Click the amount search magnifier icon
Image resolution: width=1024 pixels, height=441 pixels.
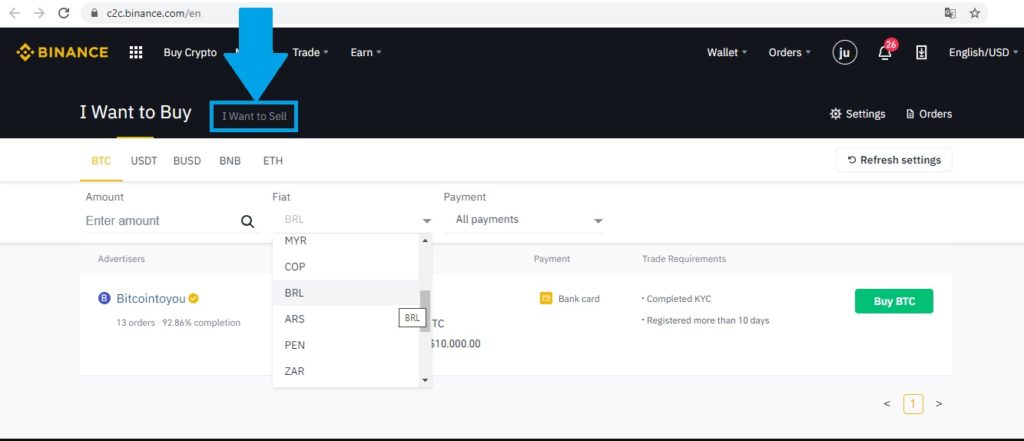[248, 221]
